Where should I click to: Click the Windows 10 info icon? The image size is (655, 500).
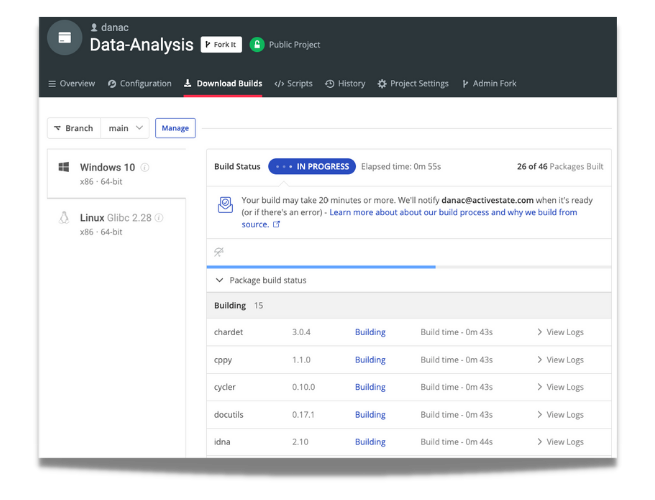pyautogui.click(x=145, y=168)
